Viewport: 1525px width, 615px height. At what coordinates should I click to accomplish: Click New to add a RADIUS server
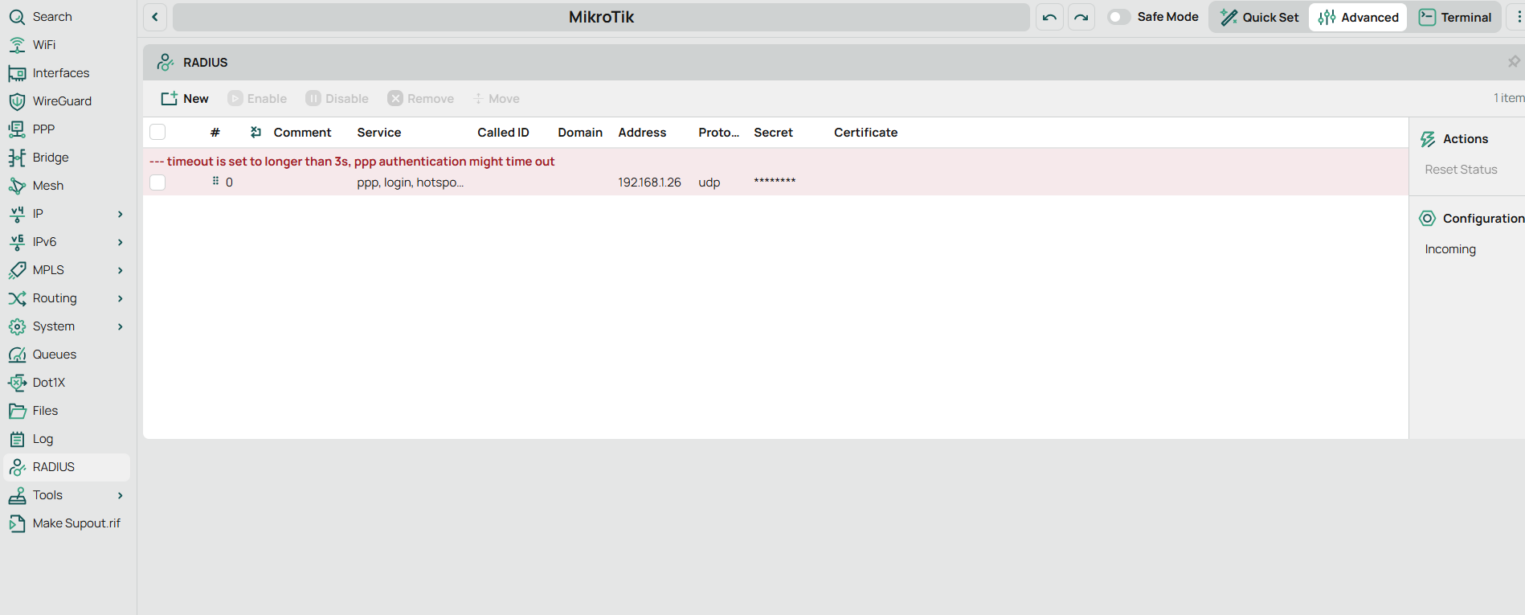(185, 98)
